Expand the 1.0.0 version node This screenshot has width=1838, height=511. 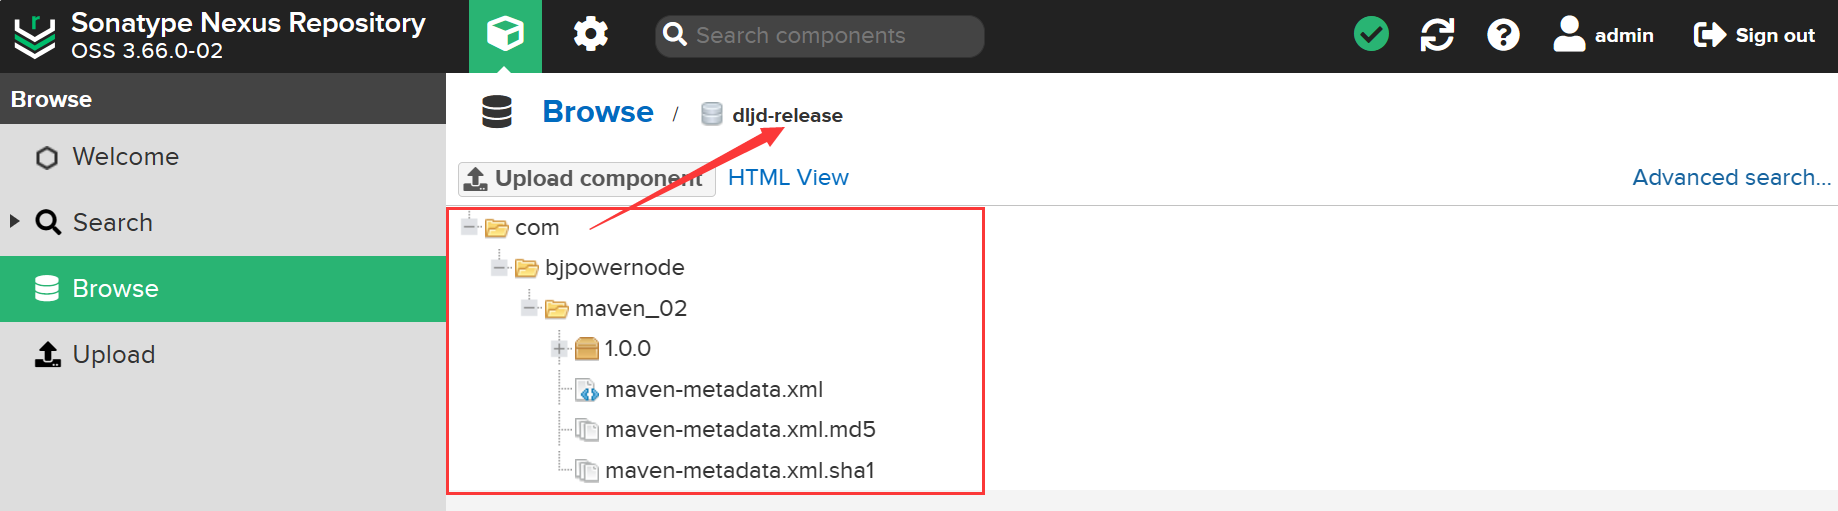coord(560,349)
